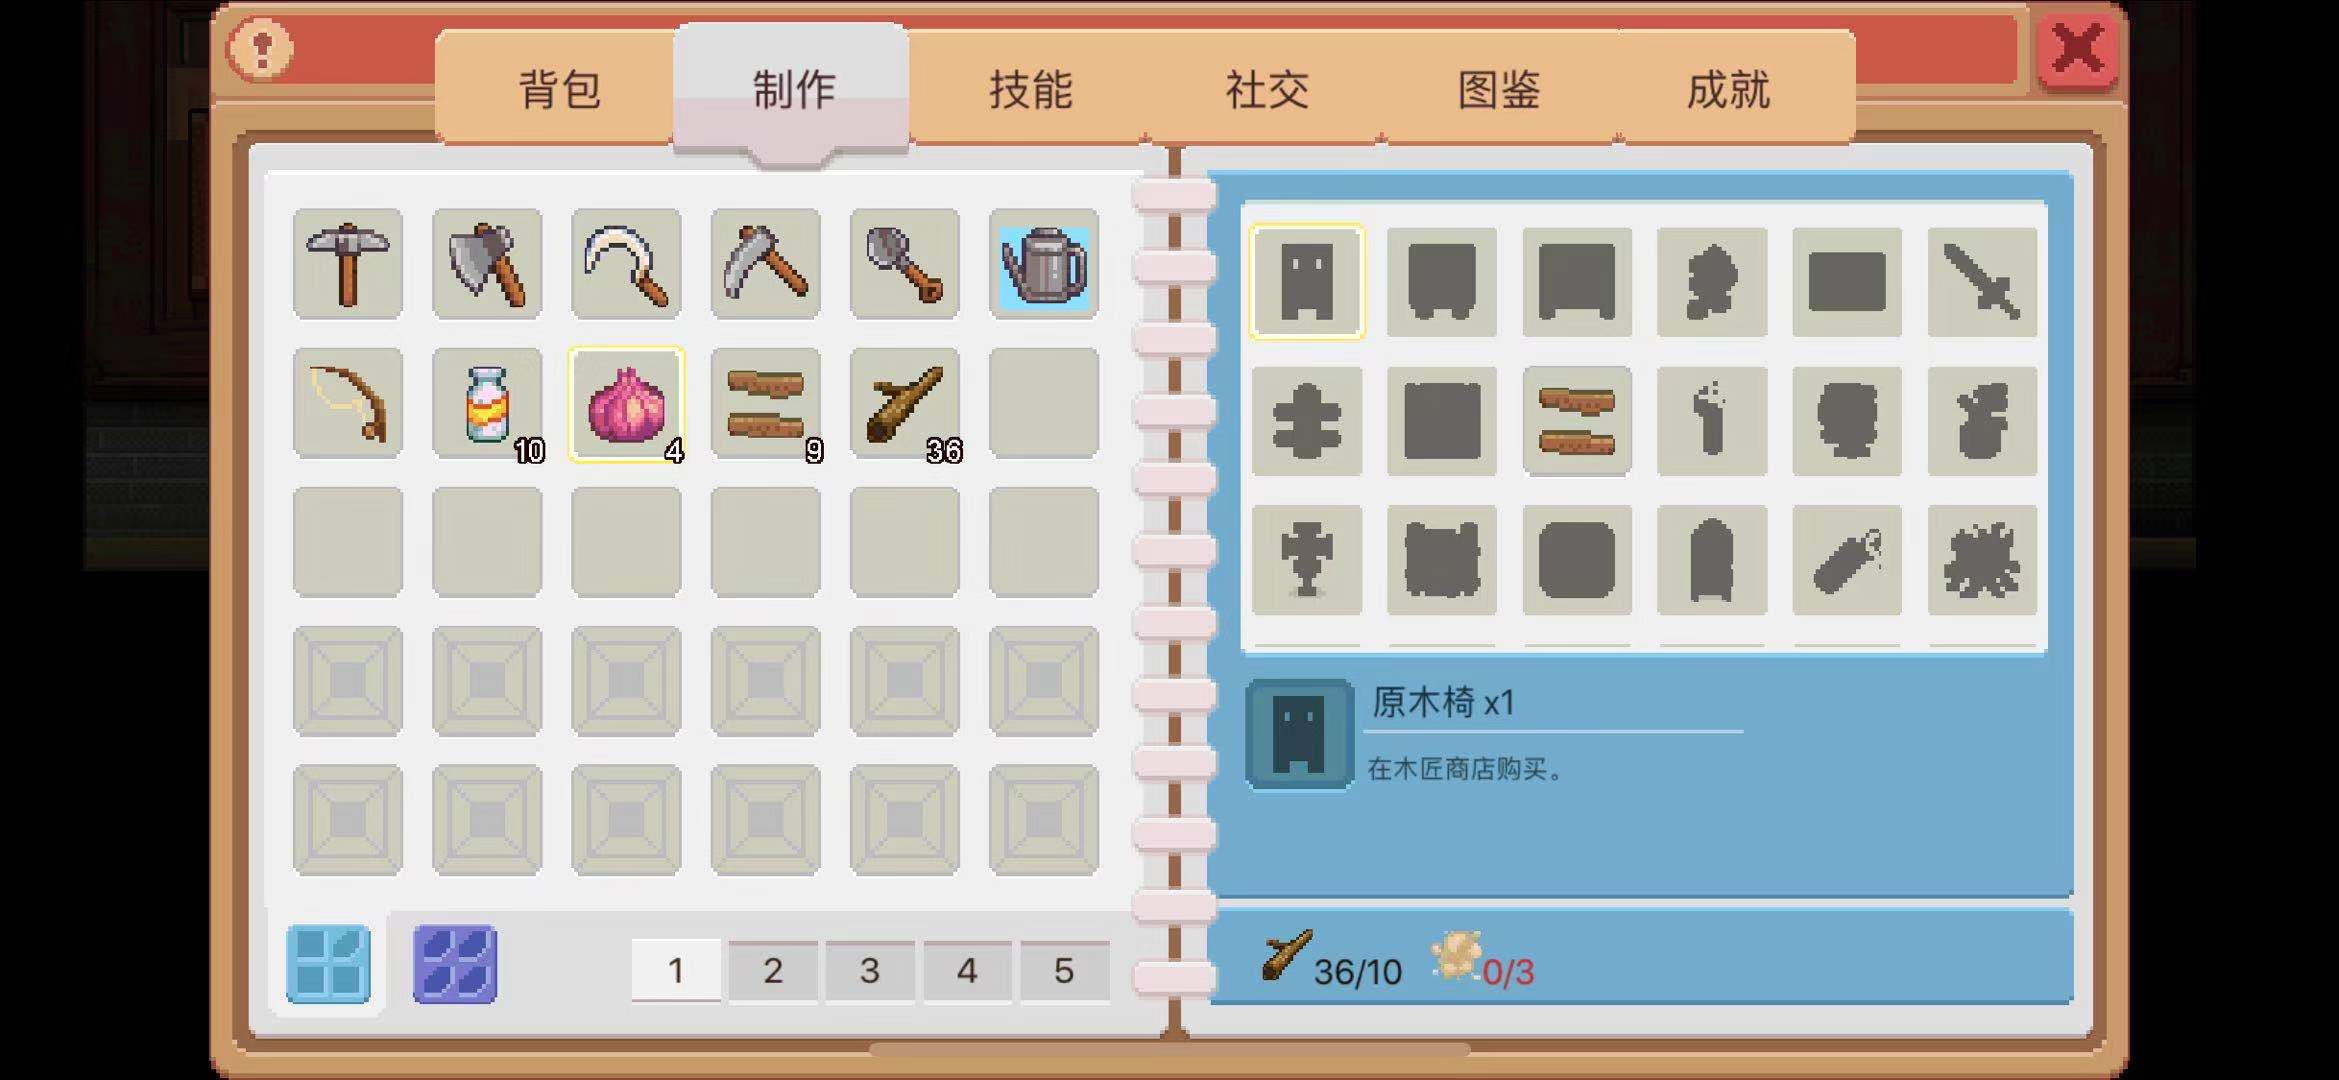This screenshot has height=1080, width=2339.
Task: Switch to the 技能 skills tab
Action: pyautogui.click(x=1030, y=89)
